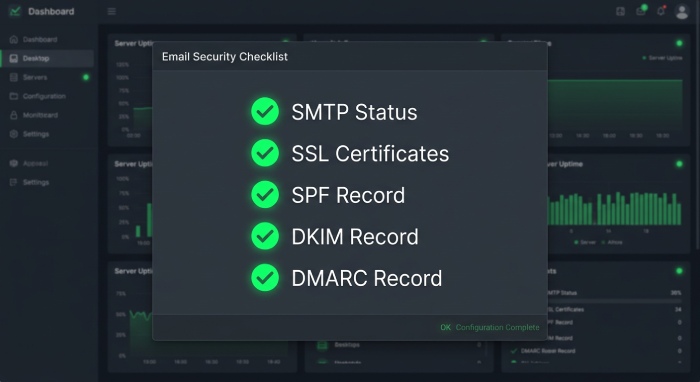700x382 pixels.
Task: Click the SPF Record label
Action: [348, 195]
